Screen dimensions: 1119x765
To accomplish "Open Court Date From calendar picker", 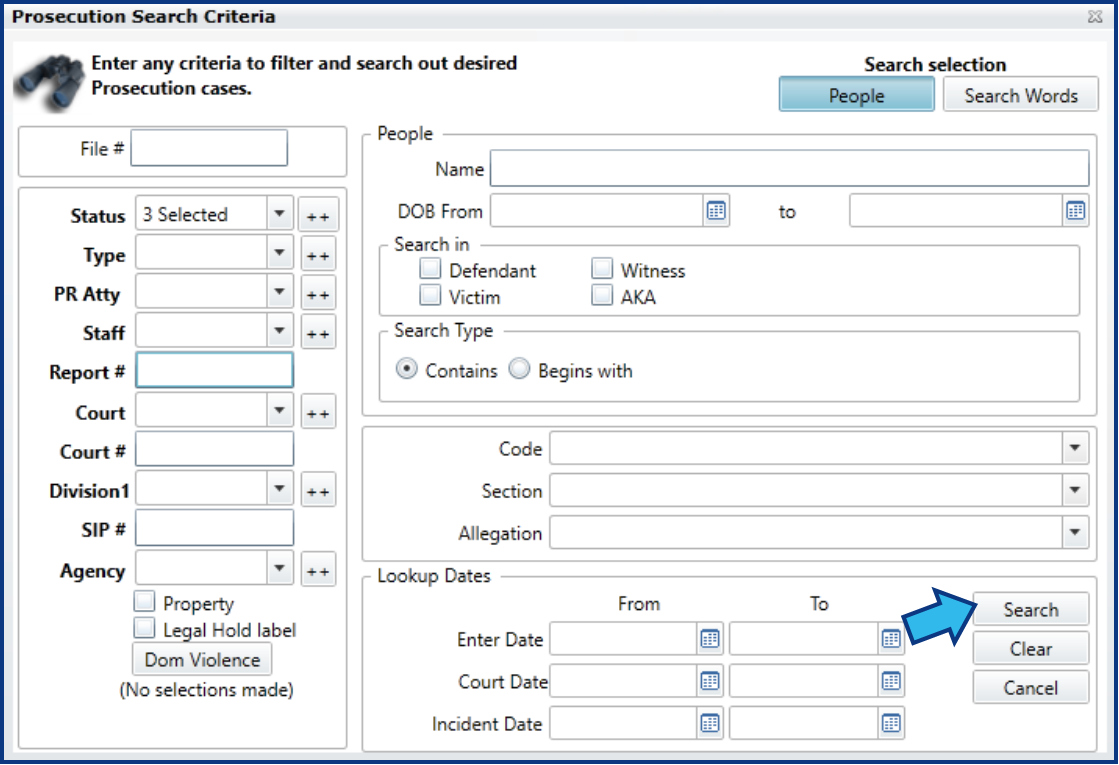I will (710, 681).
